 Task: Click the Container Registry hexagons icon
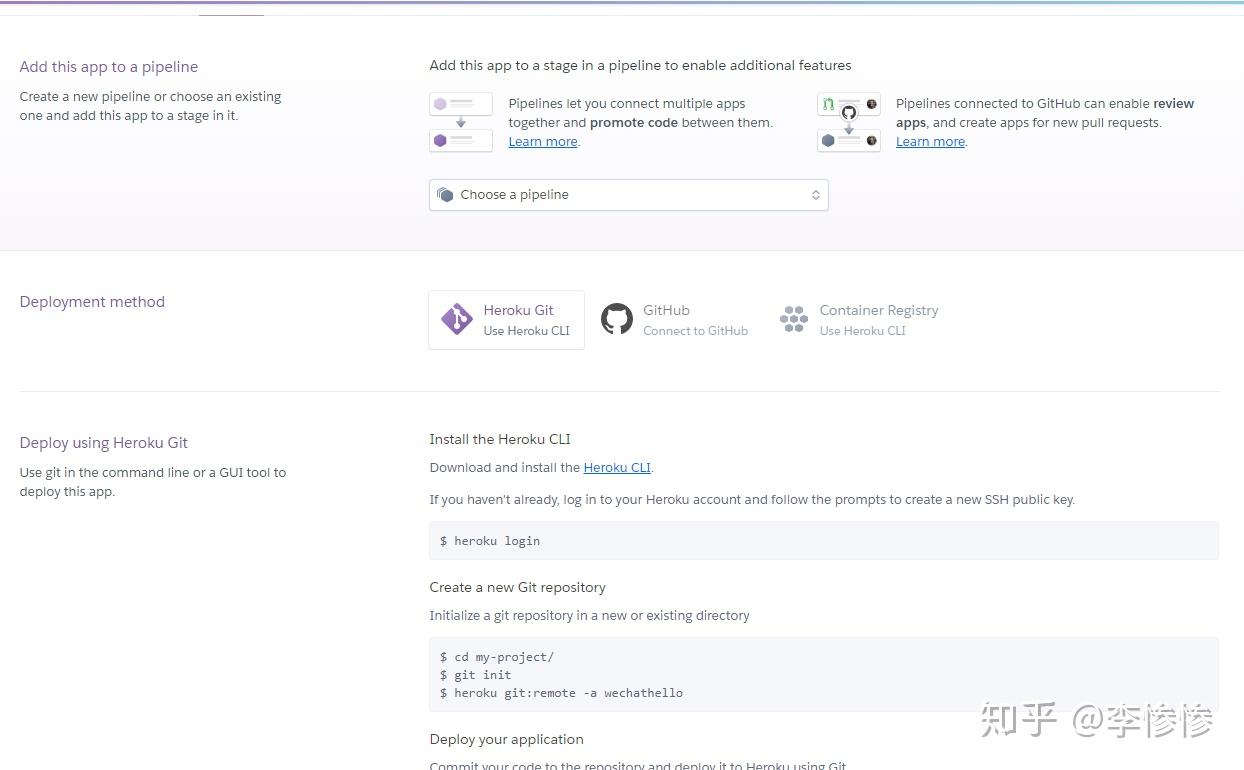coord(794,319)
